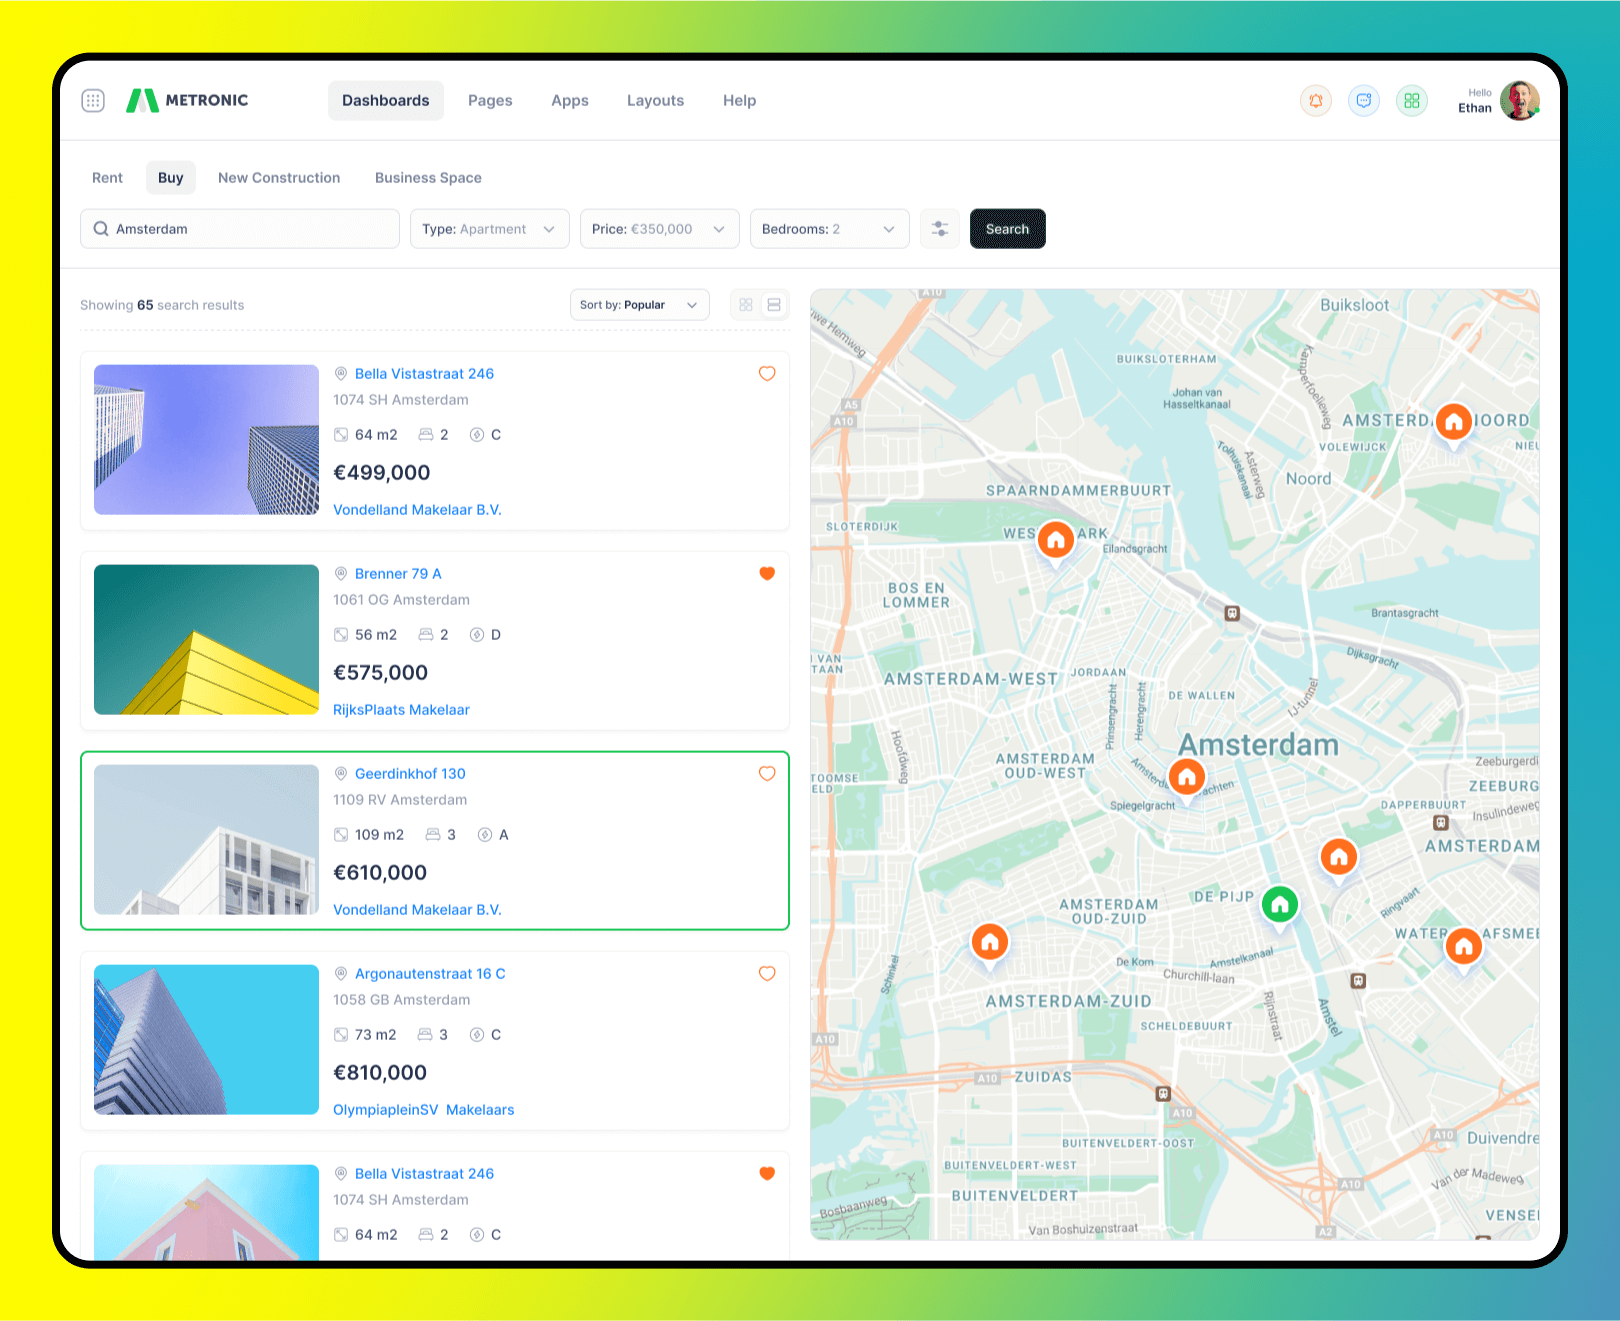The height and width of the screenshot is (1321, 1620).
Task: Switch to the Rent tab
Action: (107, 178)
